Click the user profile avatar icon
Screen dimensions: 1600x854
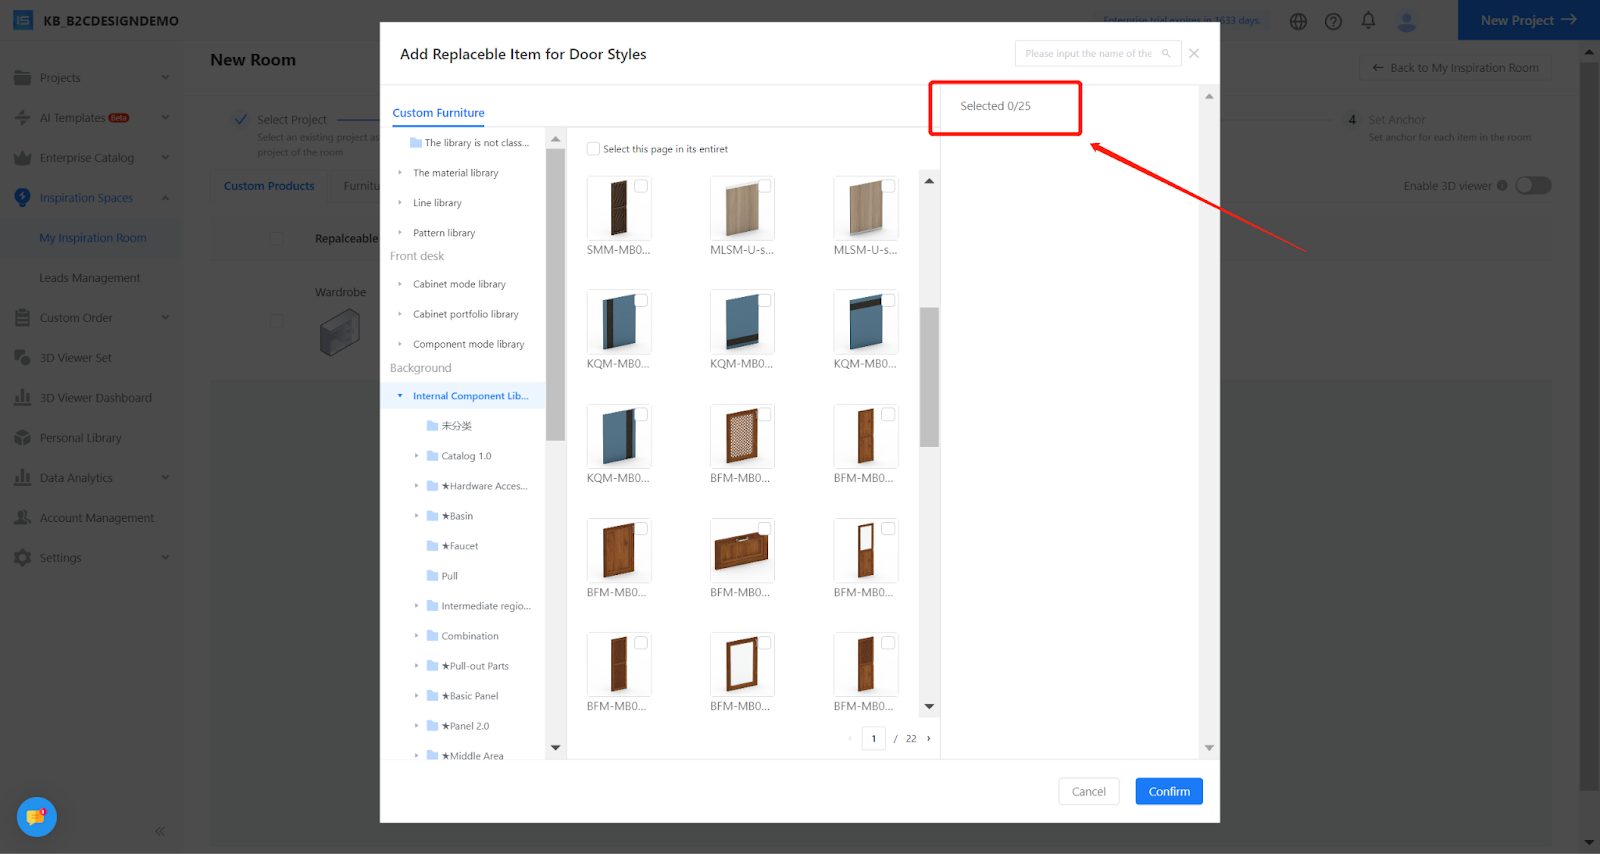1406,21
